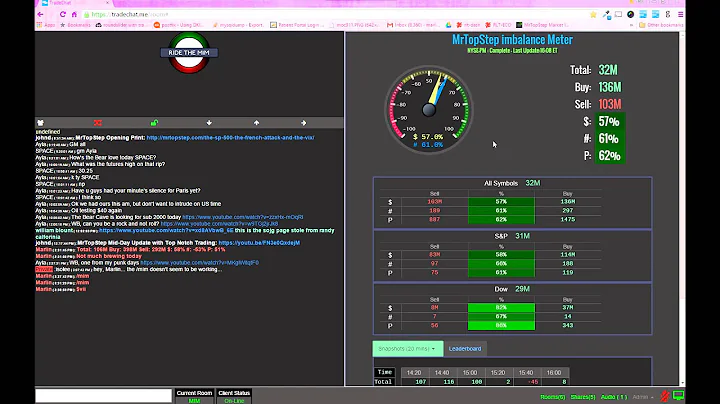Click the red muted microphone icon
This screenshot has width=720, height=404.
click(x=664, y=396)
